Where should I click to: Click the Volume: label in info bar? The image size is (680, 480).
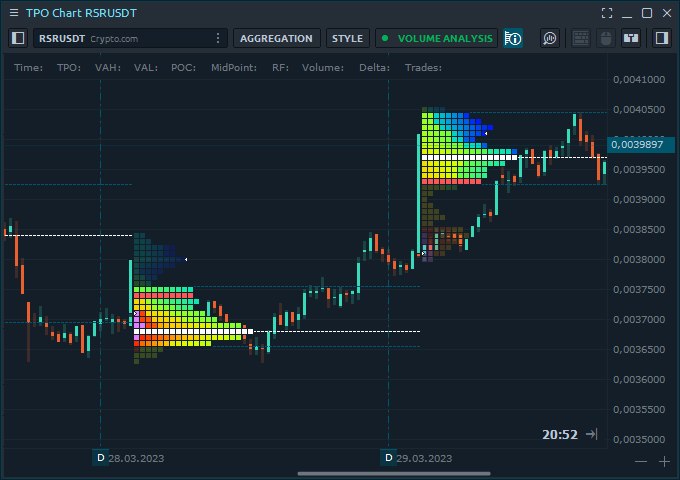323,68
